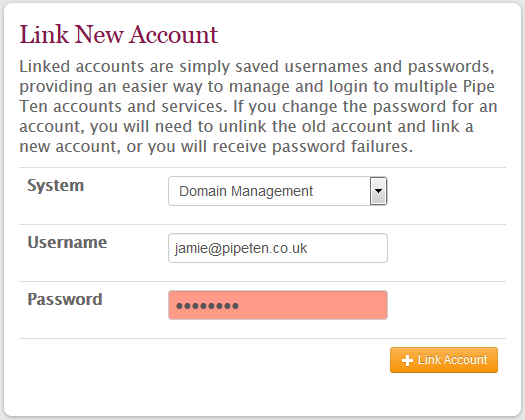This screenshot has width=525, height=420.
Task: Click the System field label
Action: pos(56,186)
